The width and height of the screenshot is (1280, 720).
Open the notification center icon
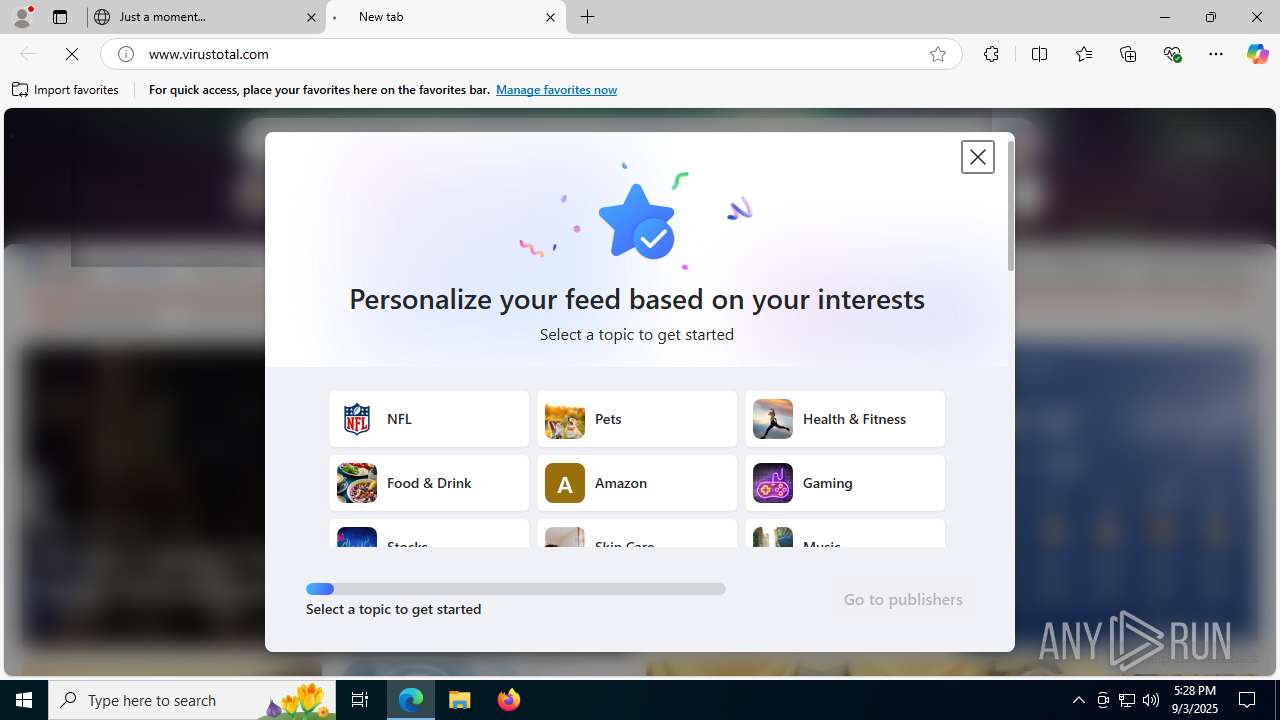(1248, 700)
